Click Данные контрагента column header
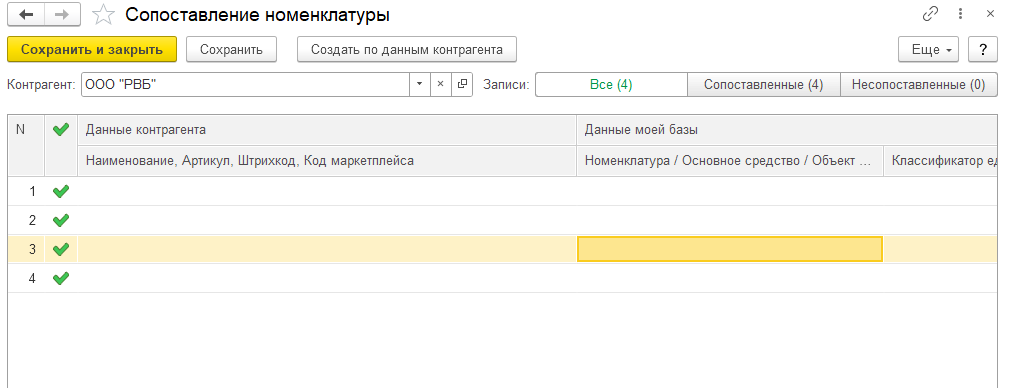The width and height of the screenshot is (1009, 388). pos(326,130)
